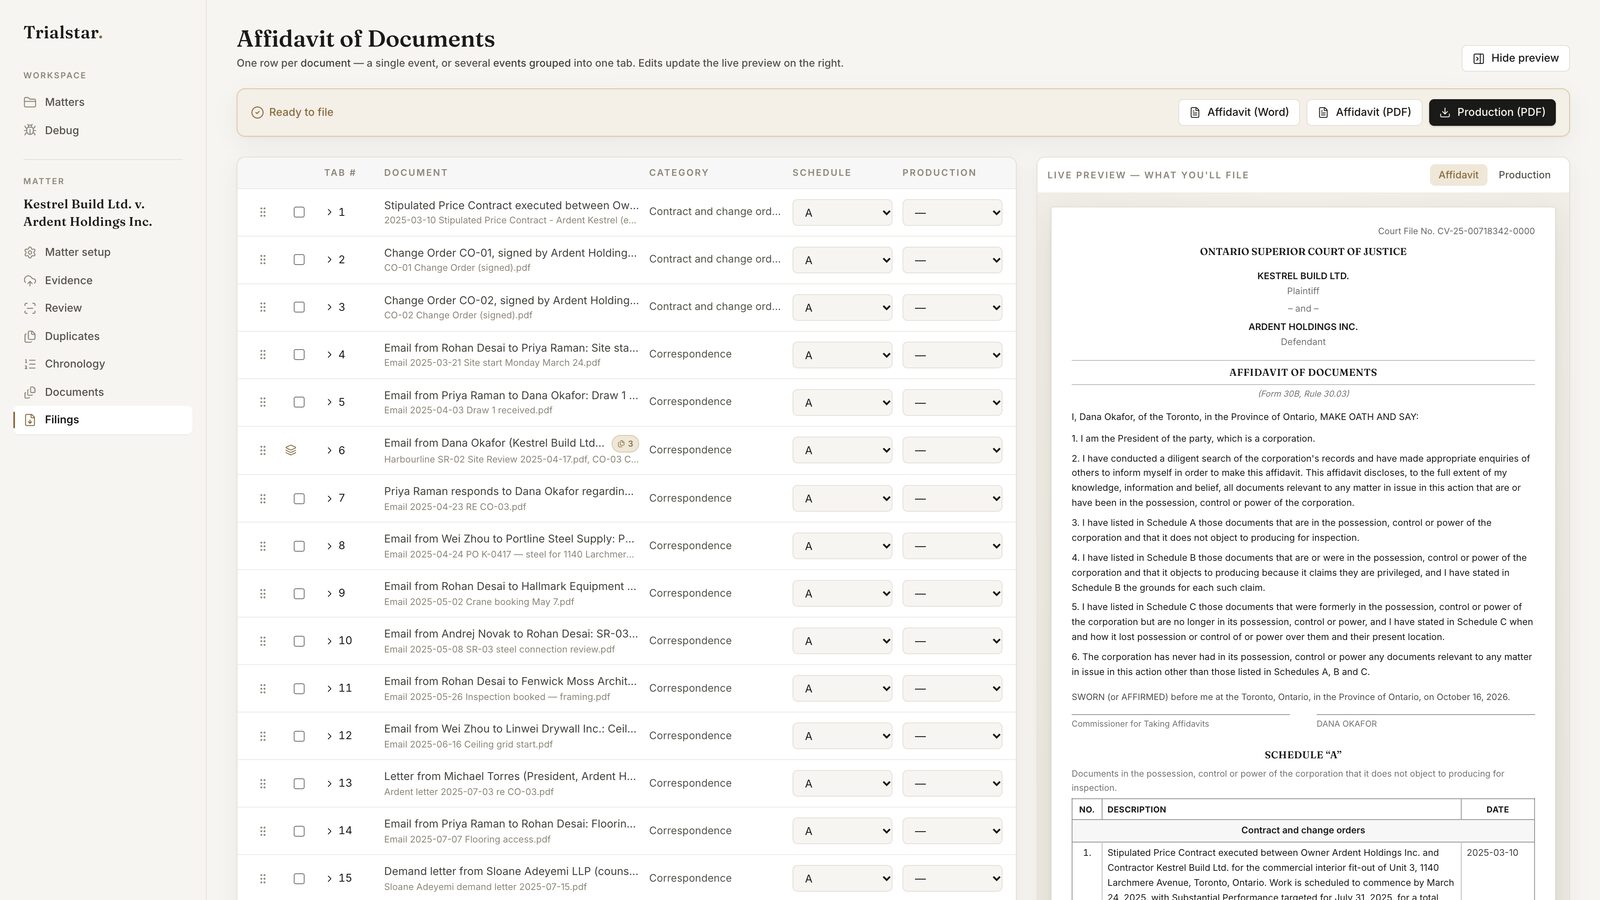Click the 3-attachment badge on tab 6
Viewport: 1600px width, 900px height.
pyautogui.click(x=625, y=443)
